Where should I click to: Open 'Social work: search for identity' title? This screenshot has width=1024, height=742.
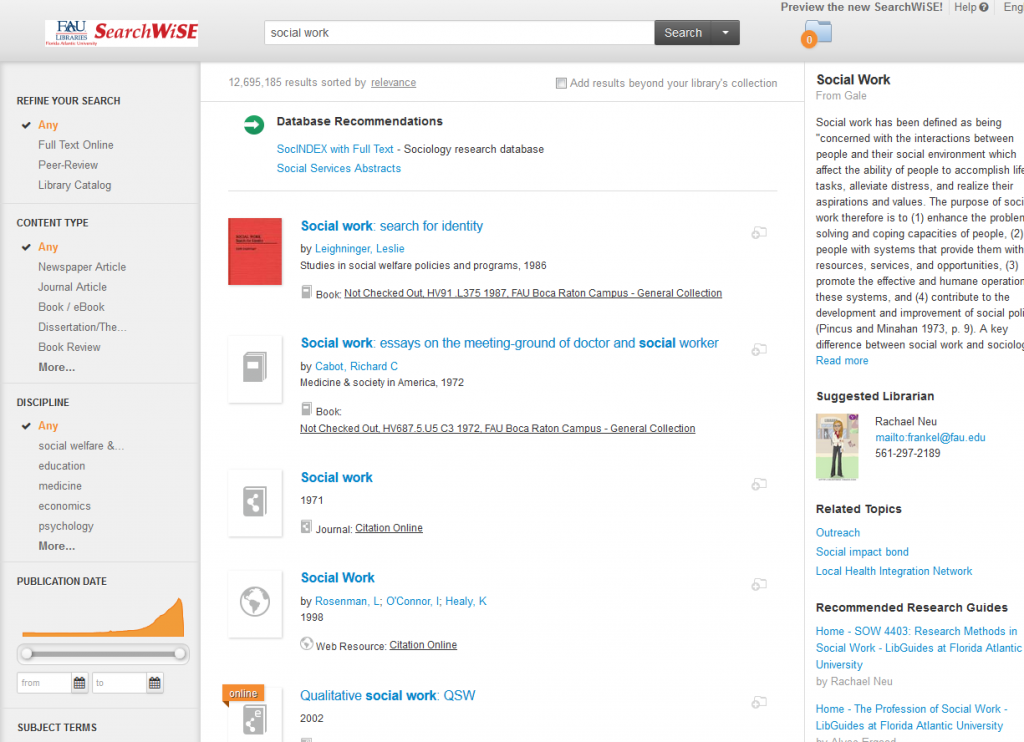[x=392, y=226]
